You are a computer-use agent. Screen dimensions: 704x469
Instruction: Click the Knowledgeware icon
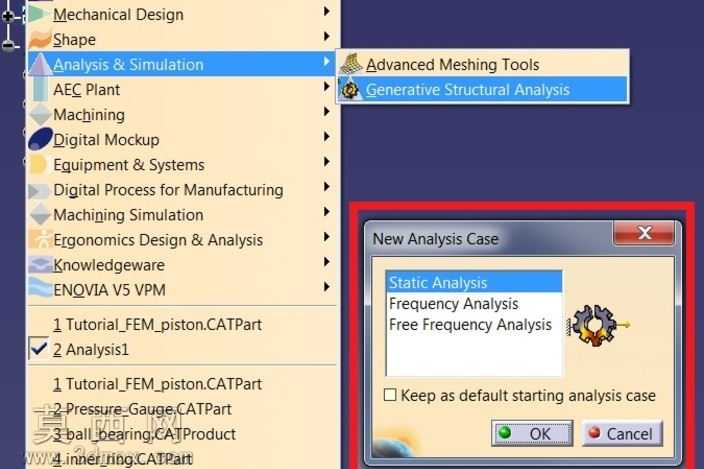coord(40,265)
